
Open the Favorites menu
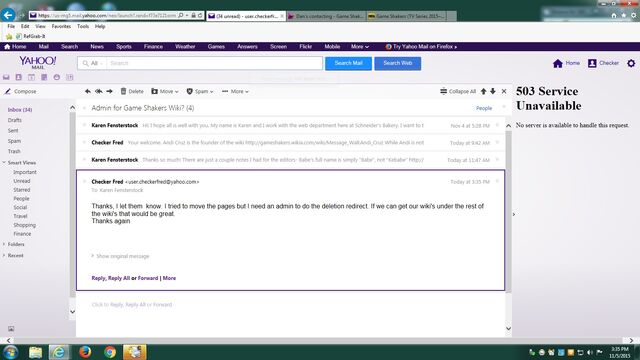pos(61,26)
